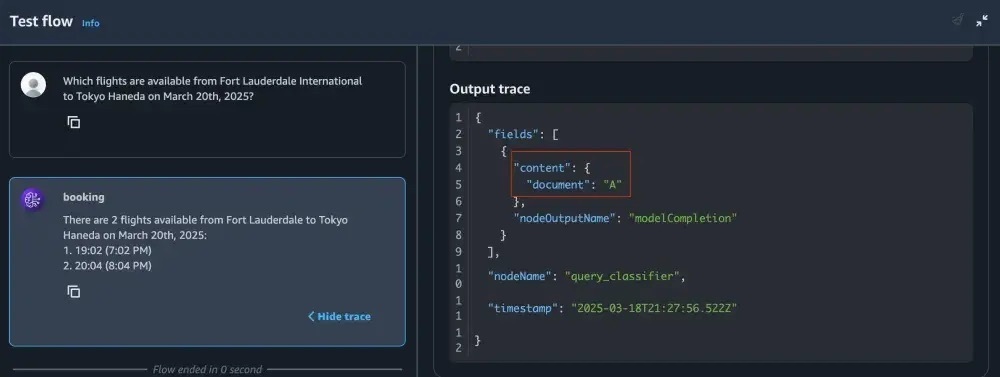Click the Flow ended in 0 second text
This screenshot has width=1000, height=377.
click(207, 369)
